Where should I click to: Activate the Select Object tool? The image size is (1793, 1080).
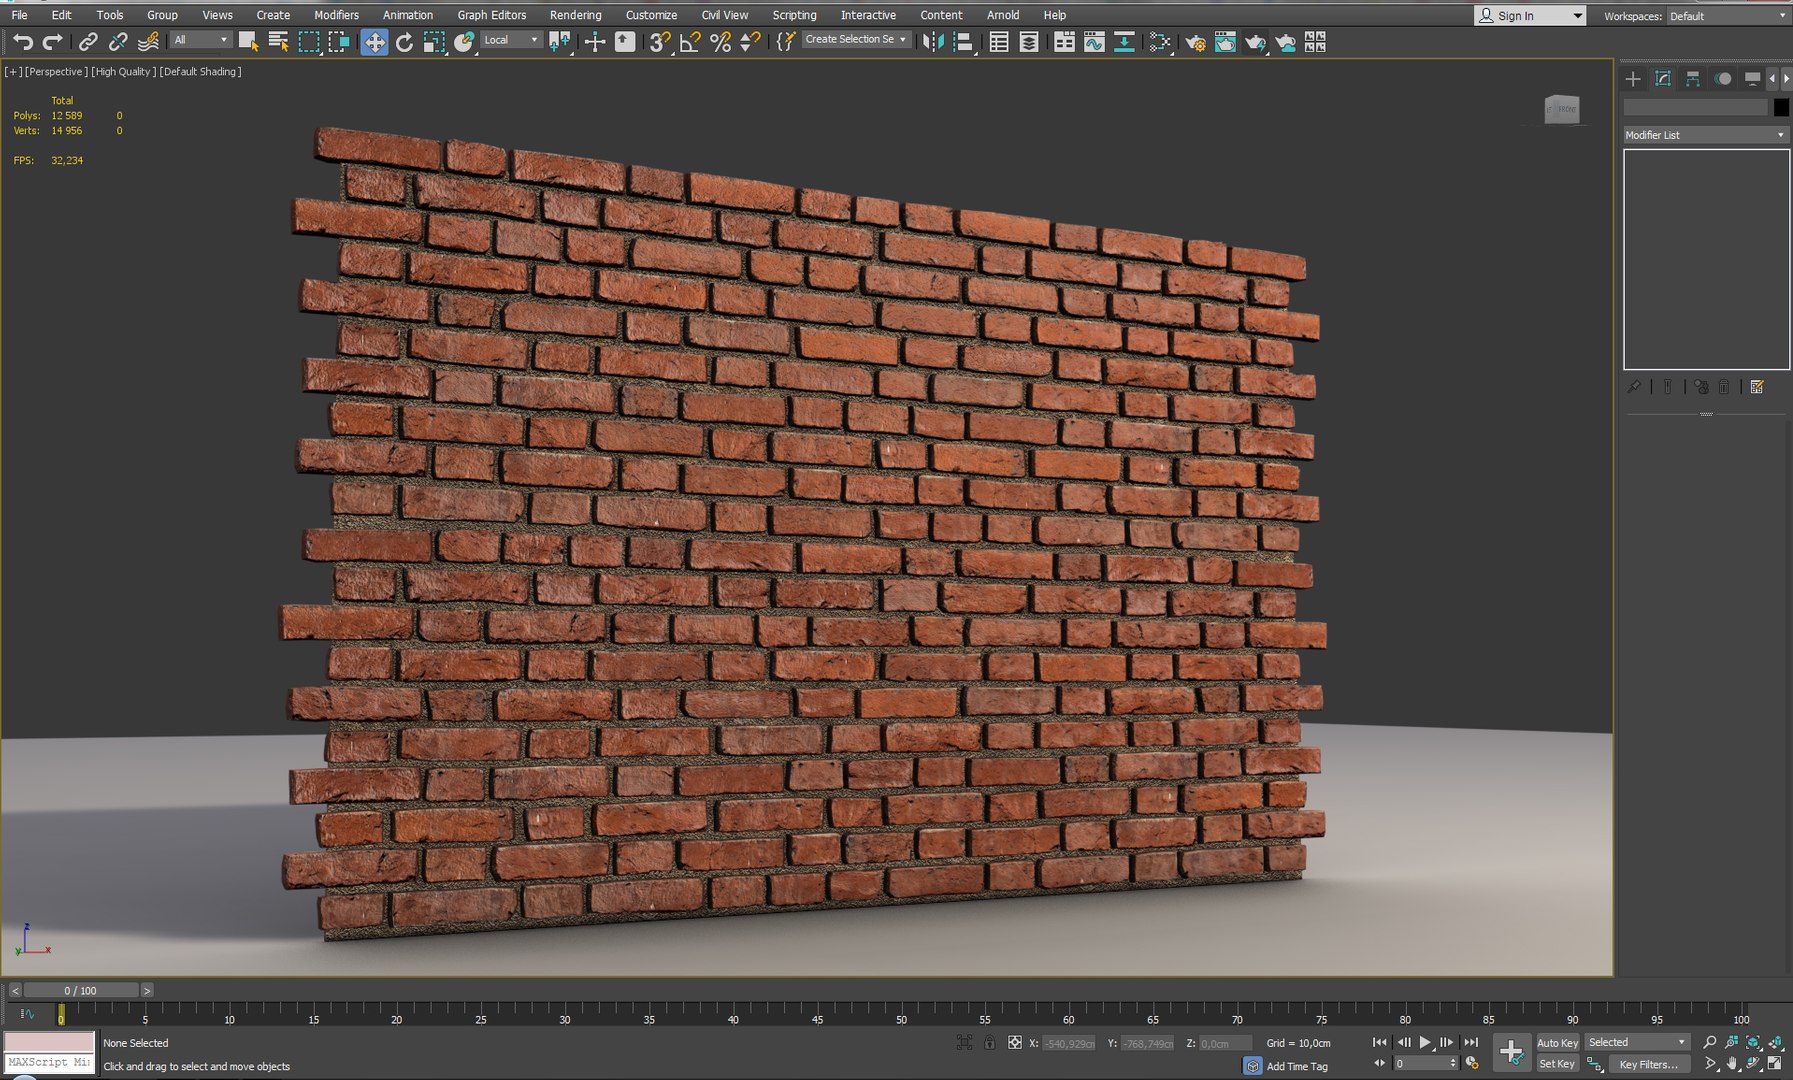[248, 41]
